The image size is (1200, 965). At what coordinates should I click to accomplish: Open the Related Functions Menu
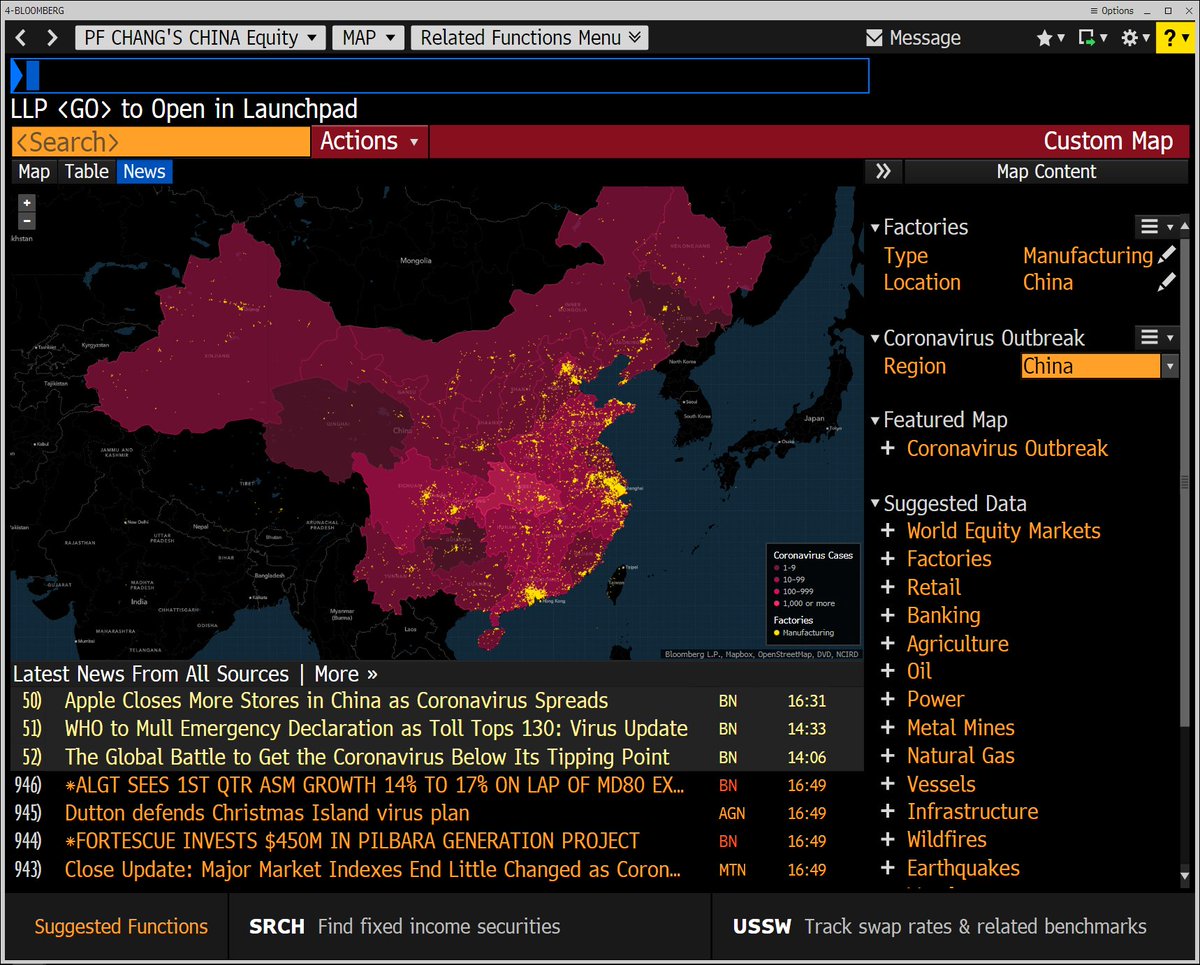530,38
